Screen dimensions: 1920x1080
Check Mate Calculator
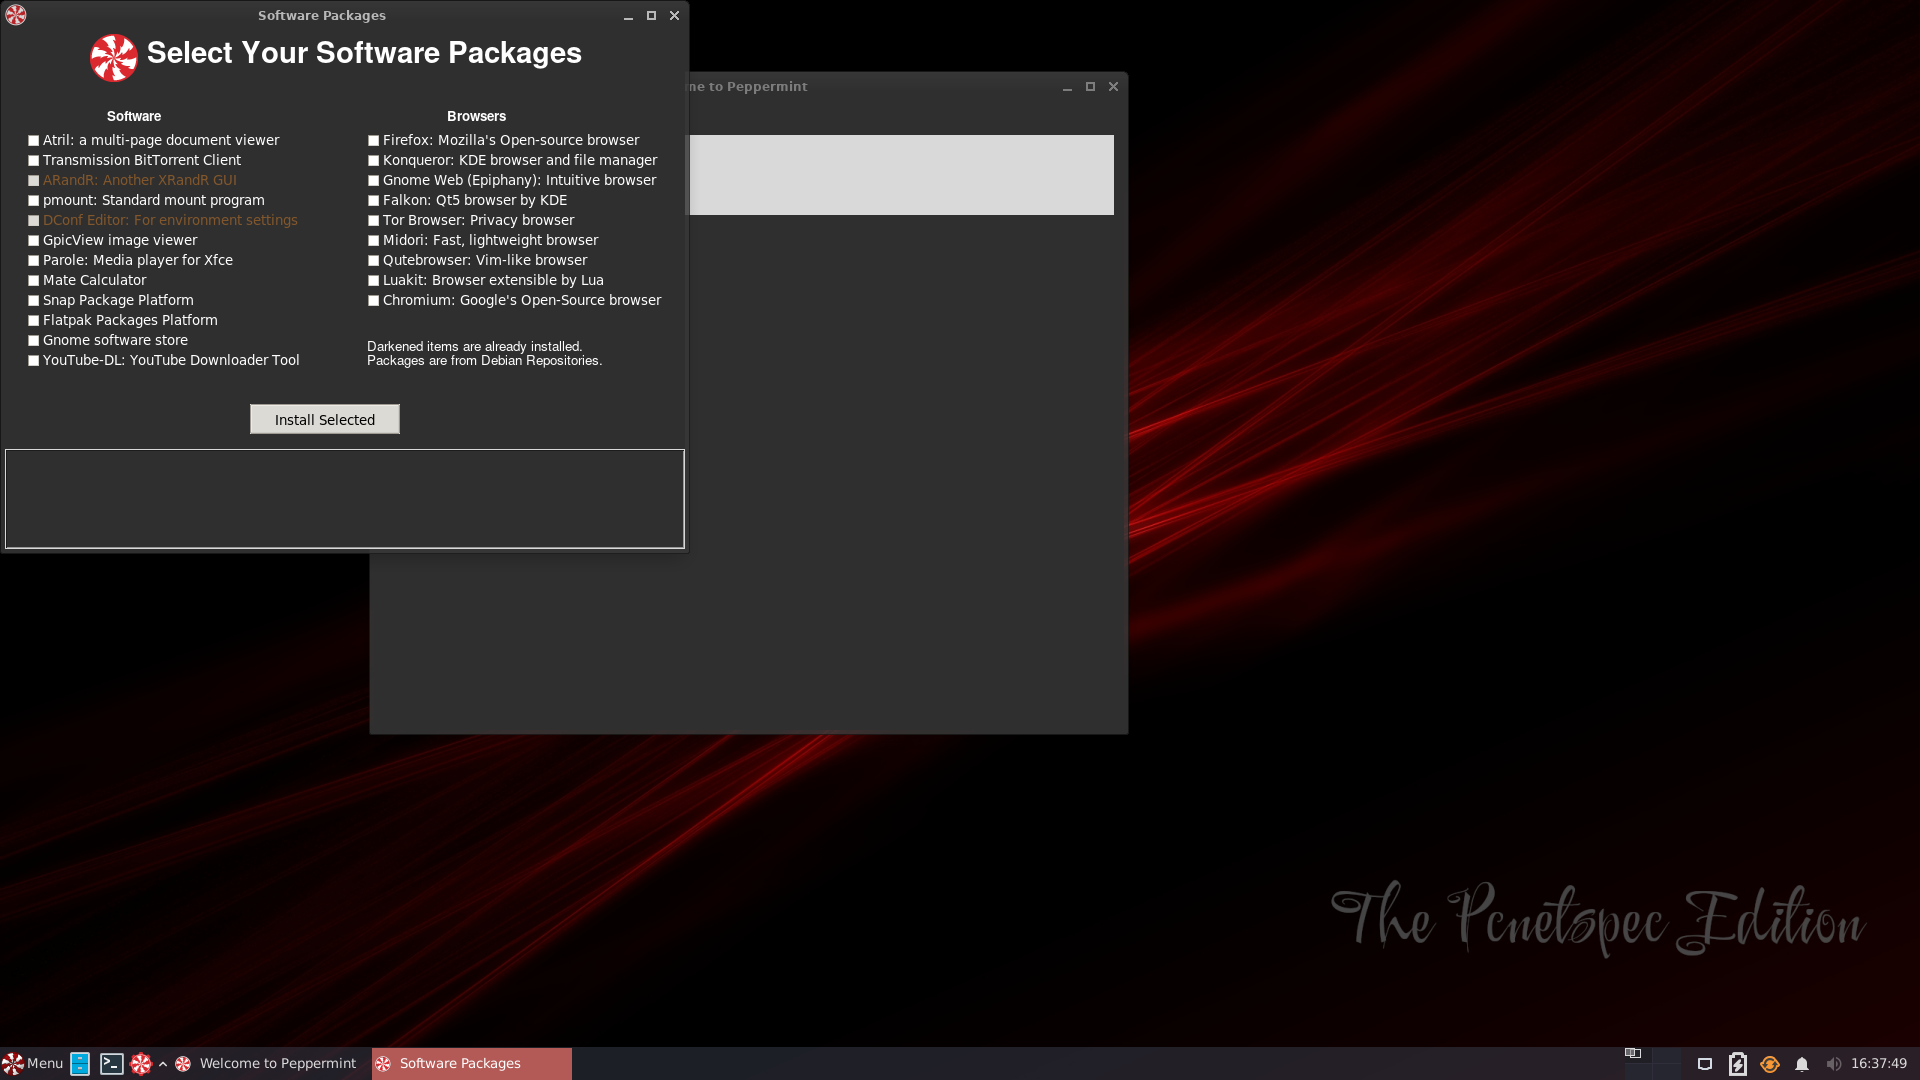[x=34, y=281]
